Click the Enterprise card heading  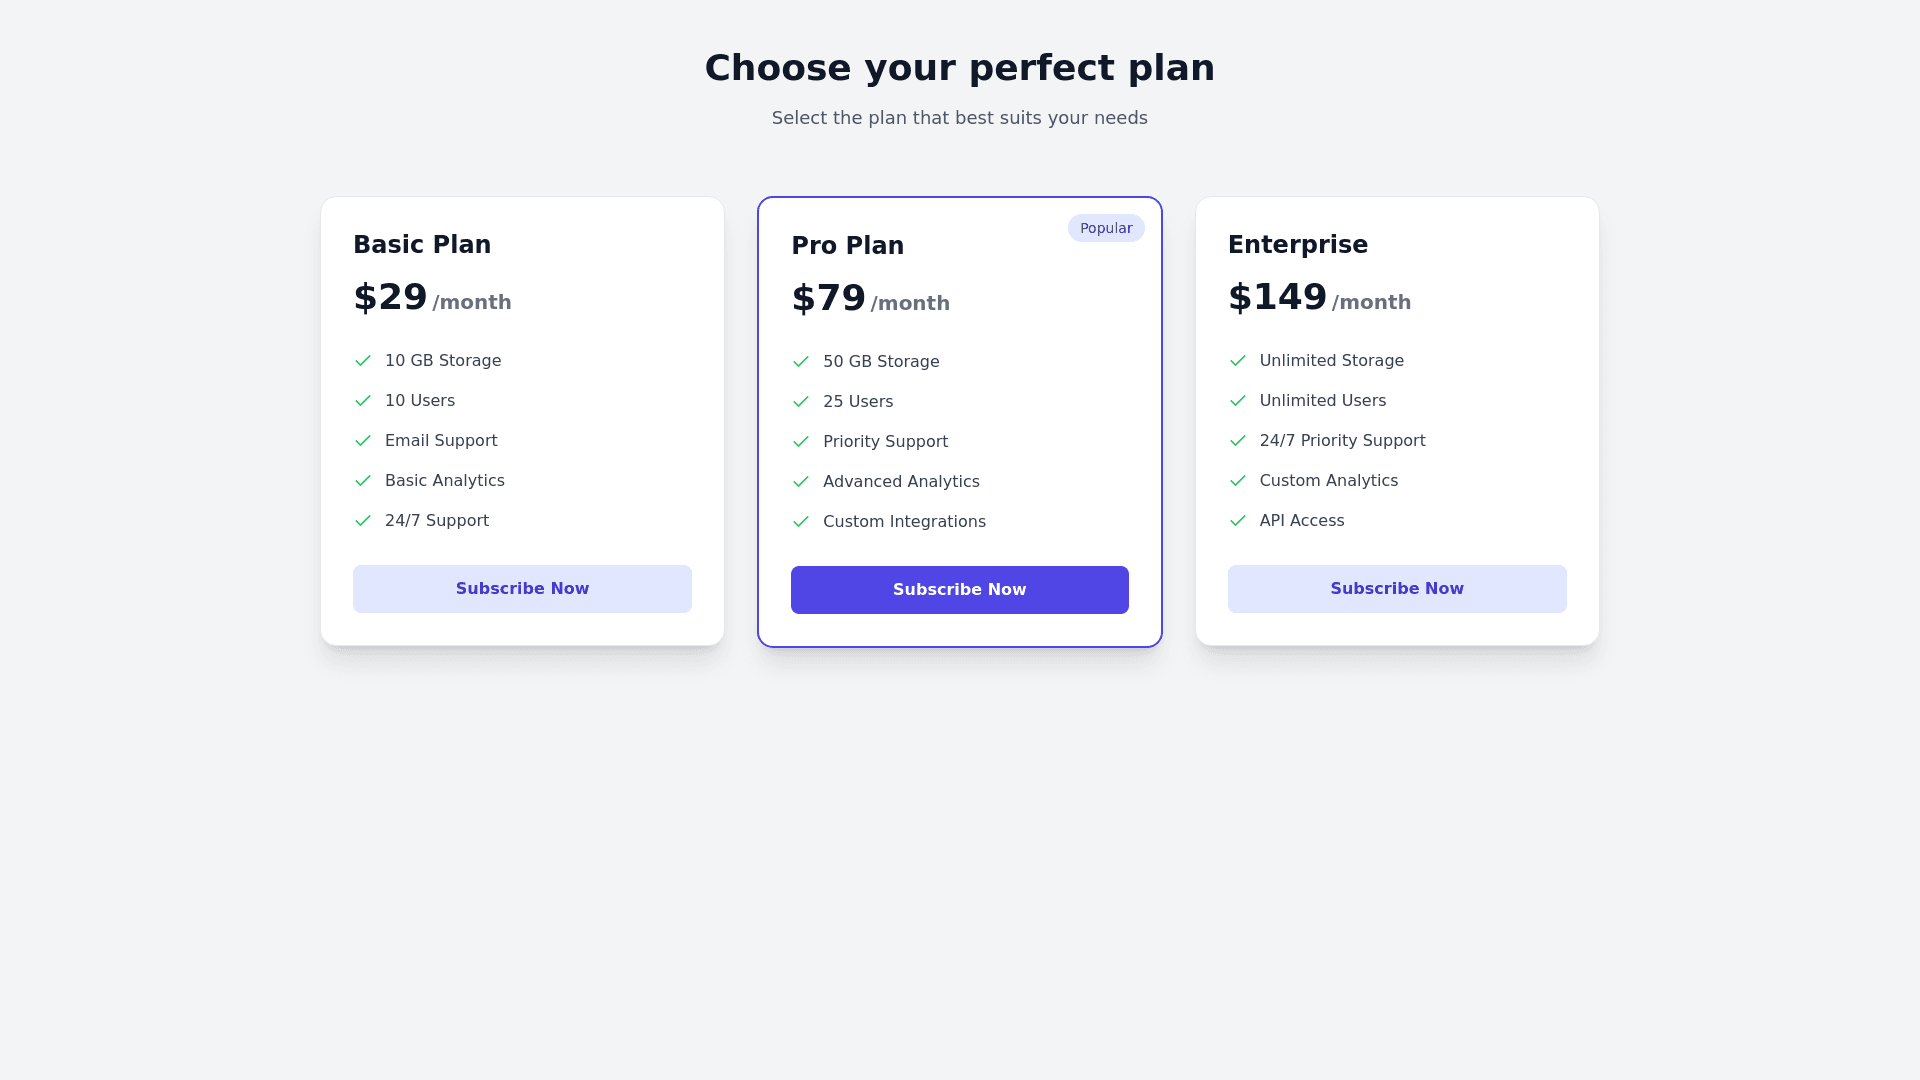point(1298,245)
